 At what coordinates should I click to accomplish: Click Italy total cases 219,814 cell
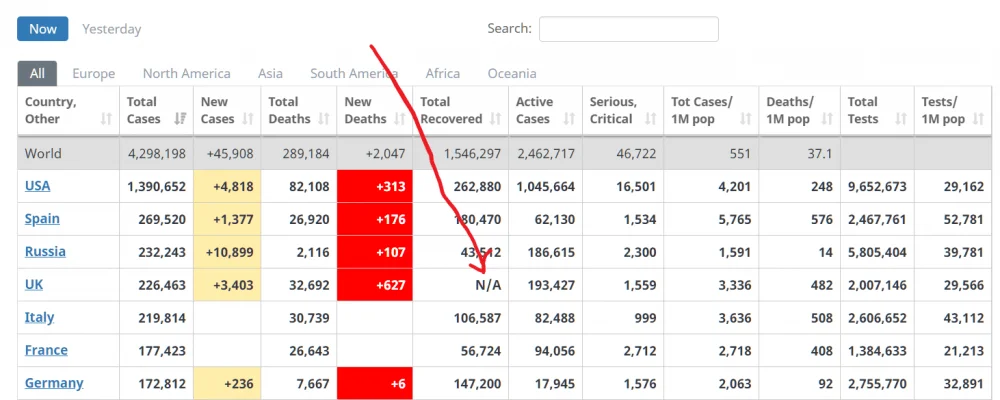coord(156,318)
